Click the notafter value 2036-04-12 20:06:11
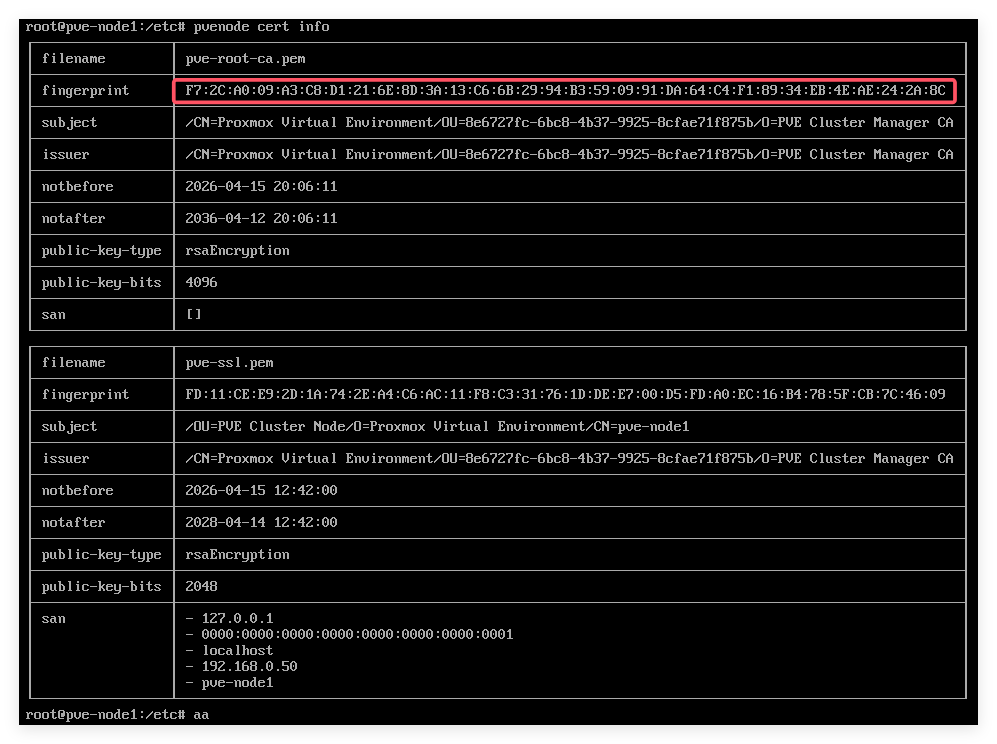 coord(261,218)
